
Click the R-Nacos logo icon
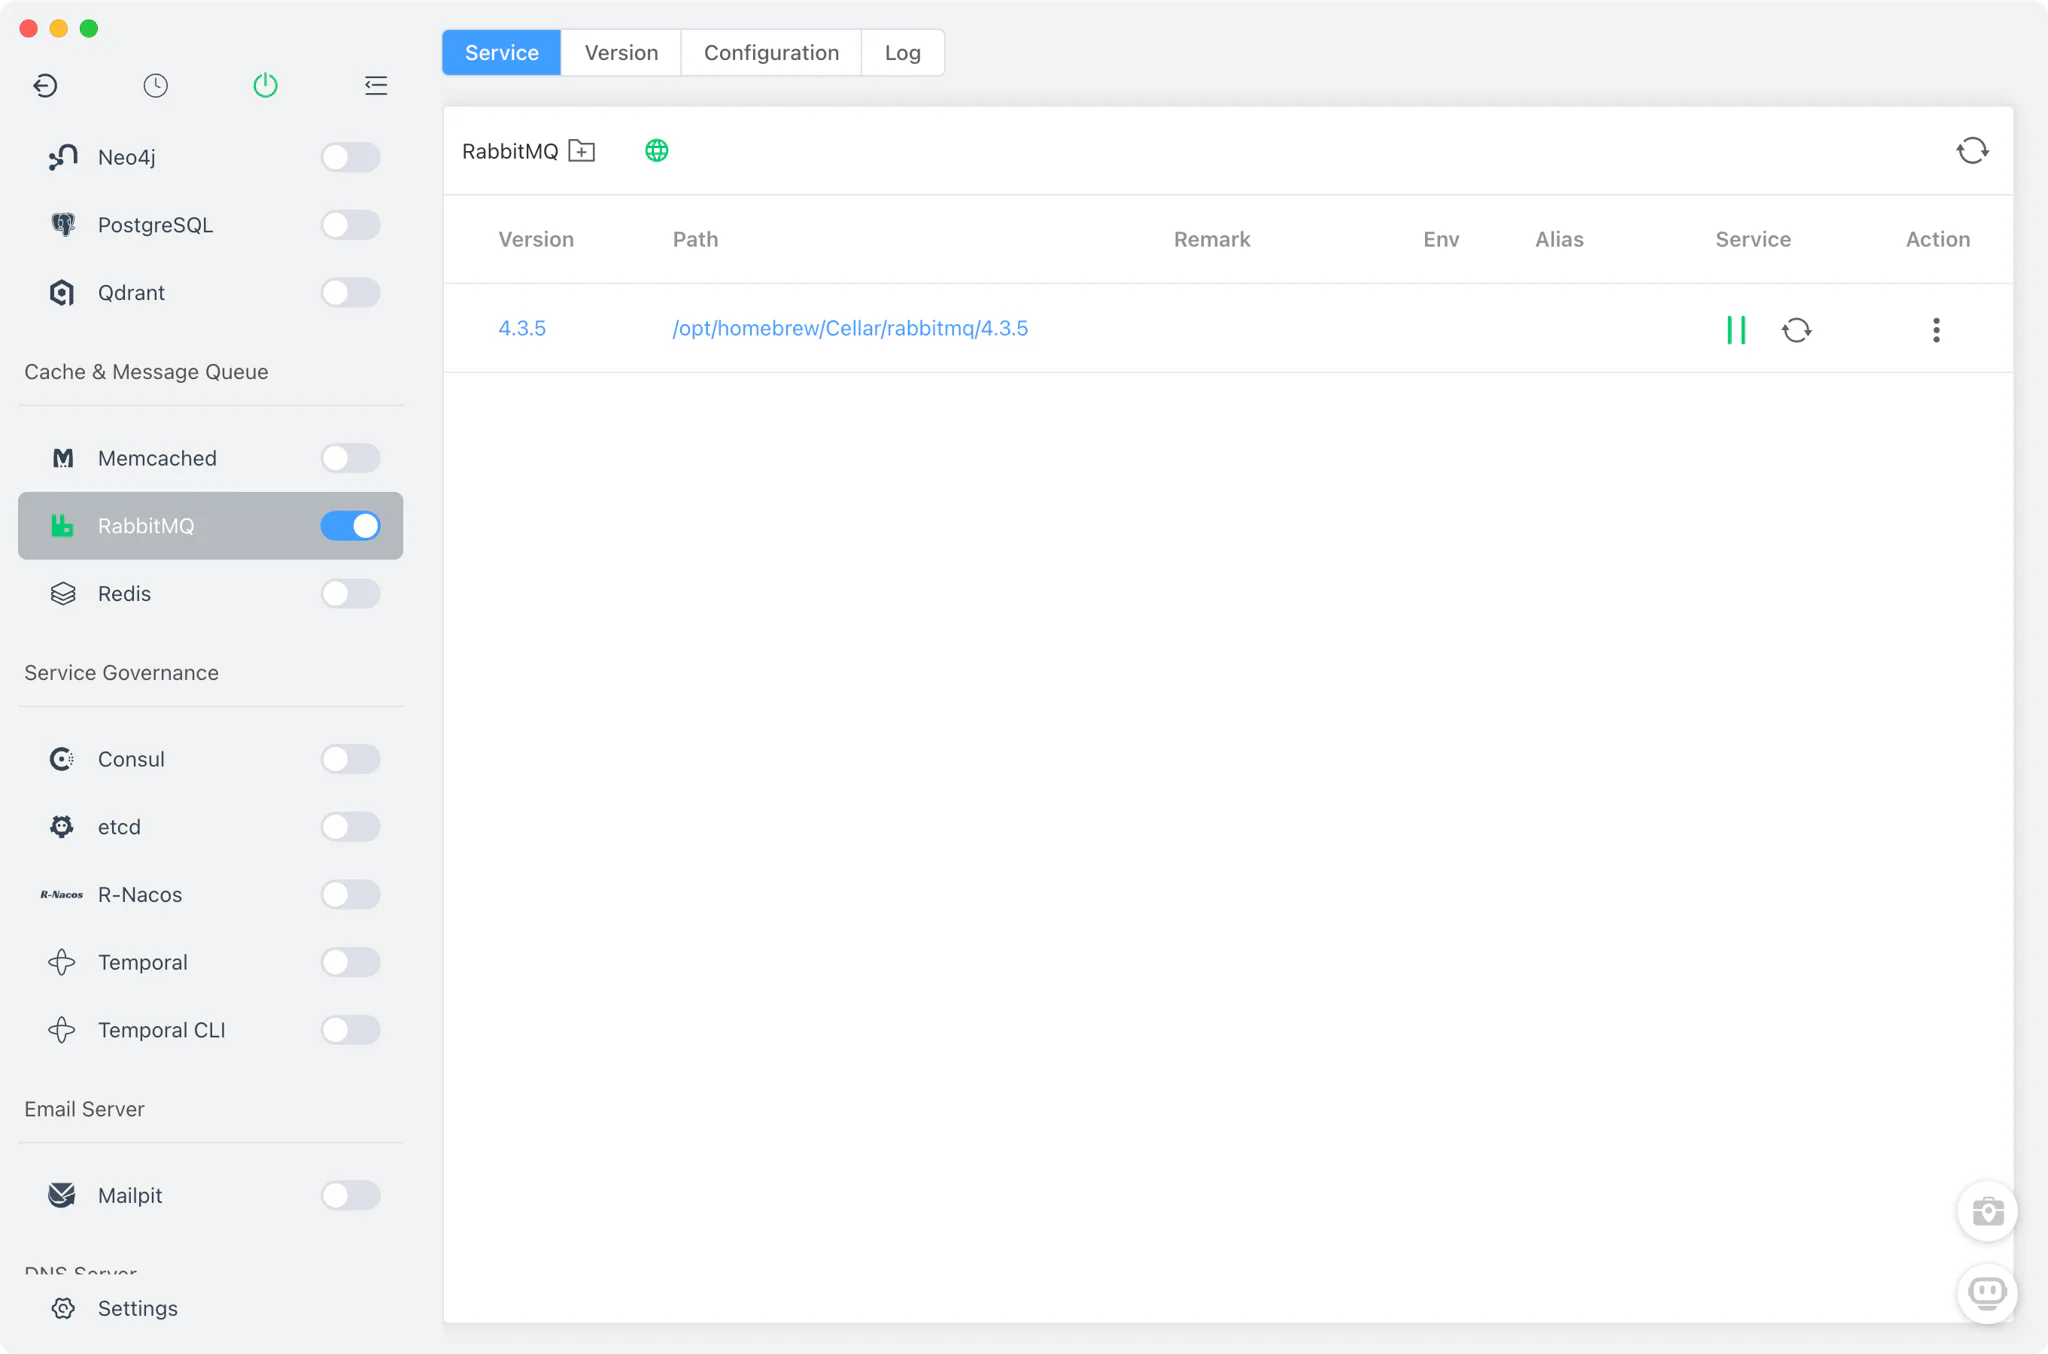click(62, 895)
